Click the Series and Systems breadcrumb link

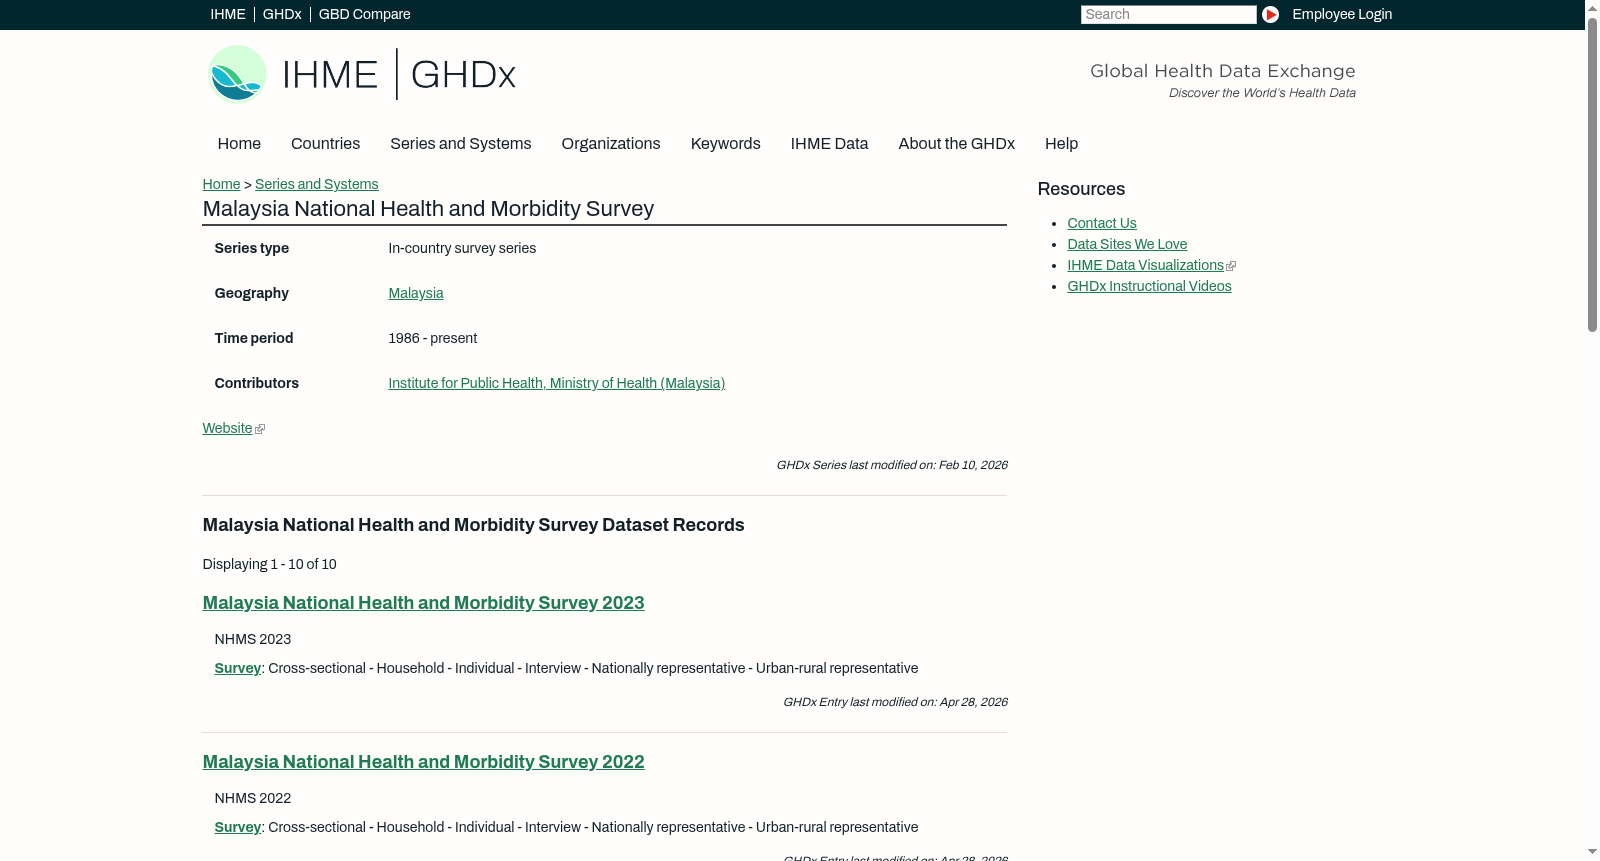pos(316,184)
